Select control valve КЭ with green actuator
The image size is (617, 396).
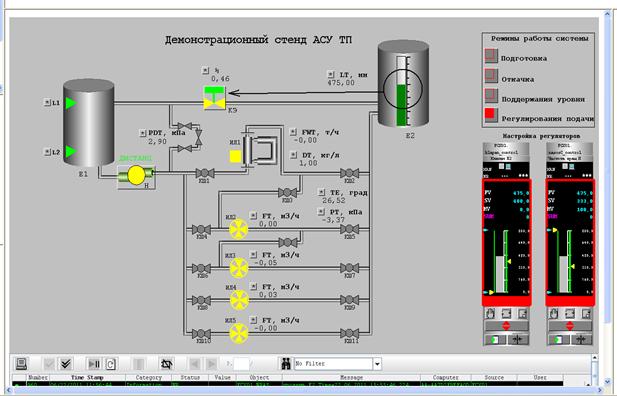[x=214, y=98]
